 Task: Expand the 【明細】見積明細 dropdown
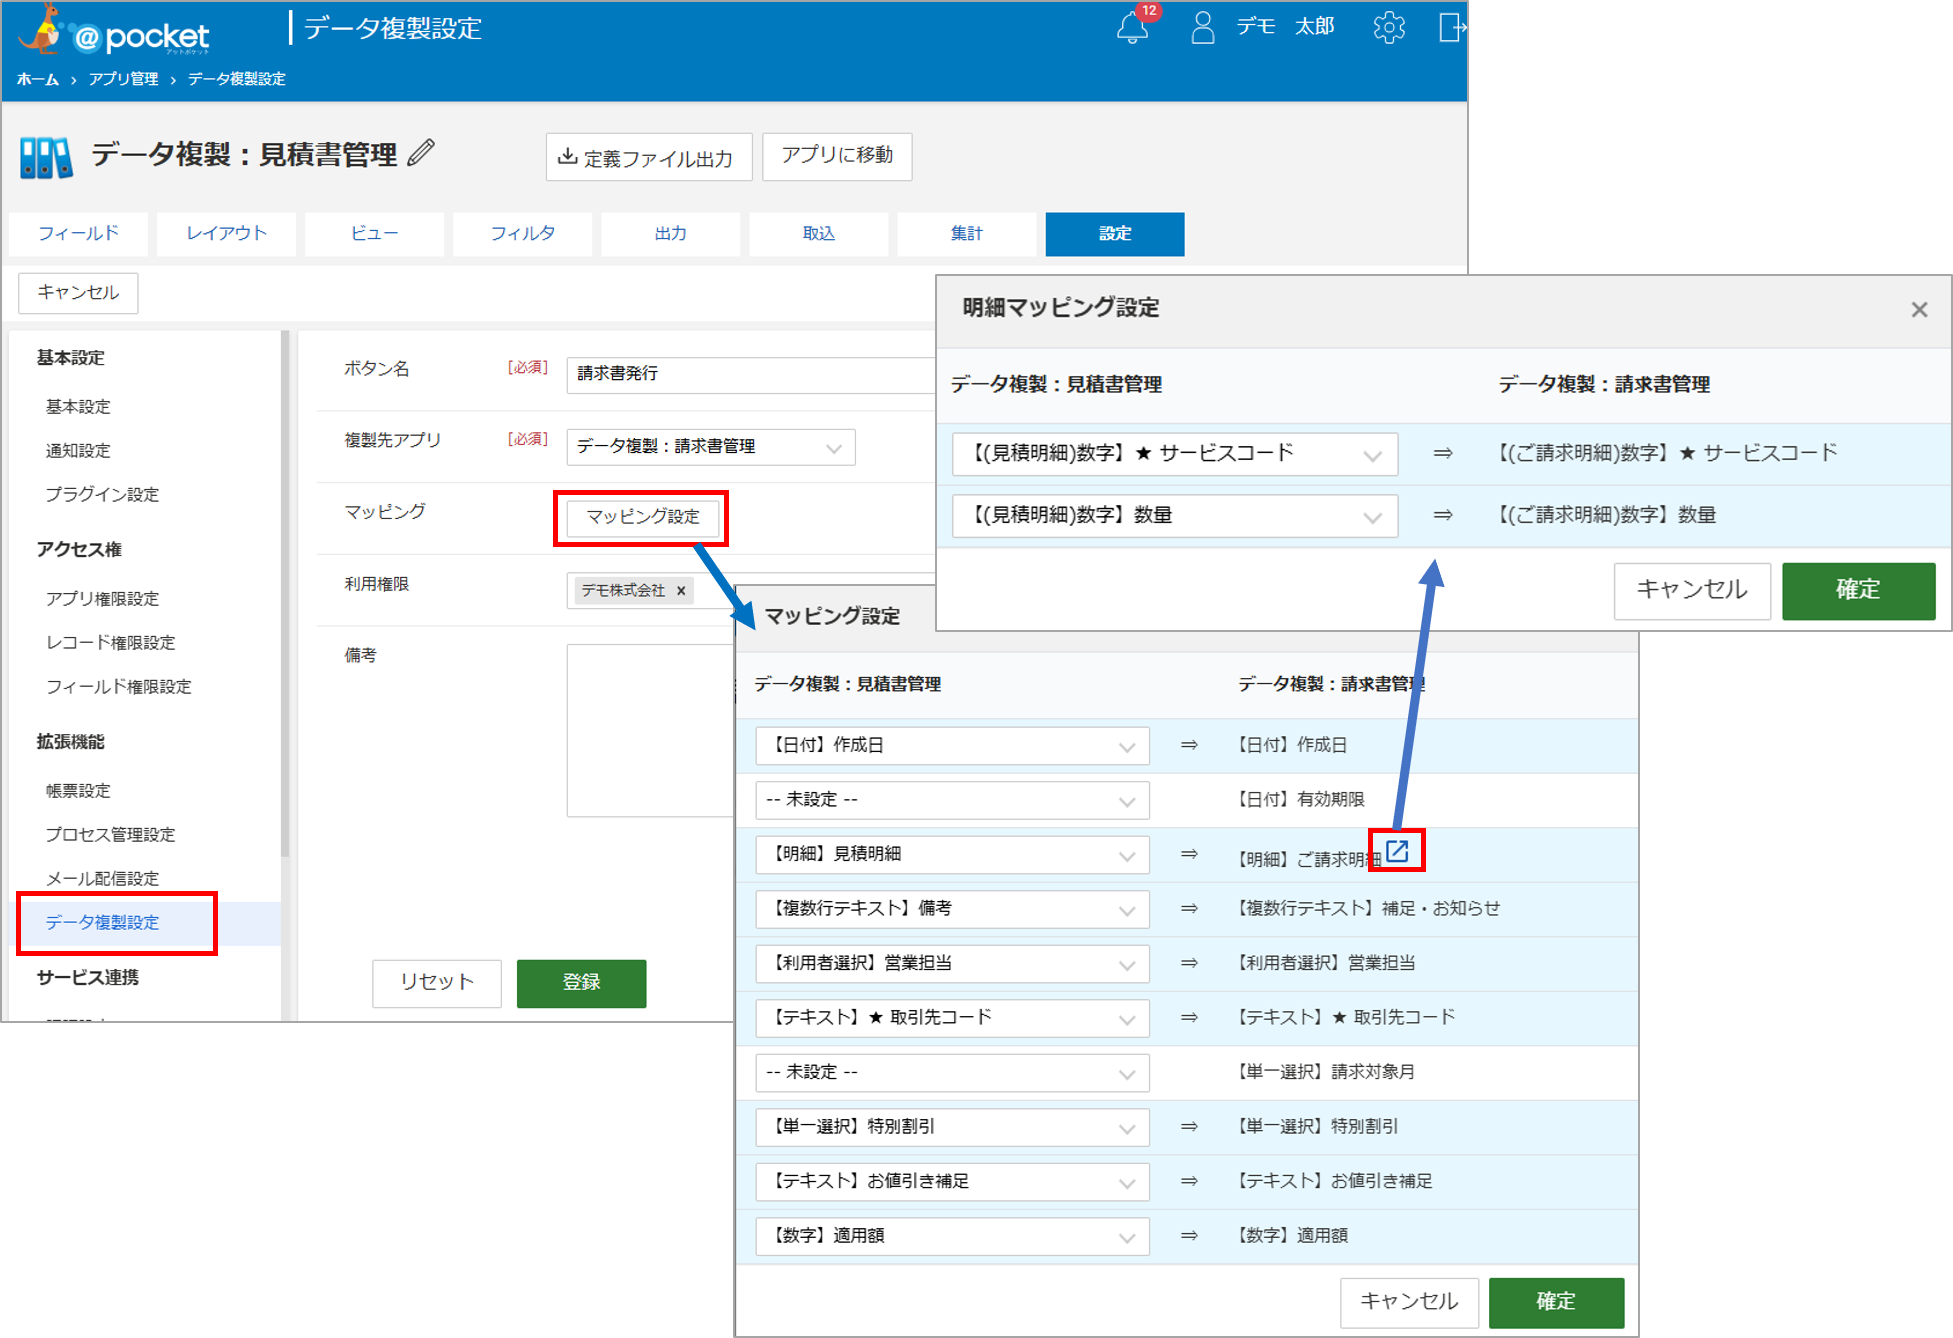click(952, 855)
